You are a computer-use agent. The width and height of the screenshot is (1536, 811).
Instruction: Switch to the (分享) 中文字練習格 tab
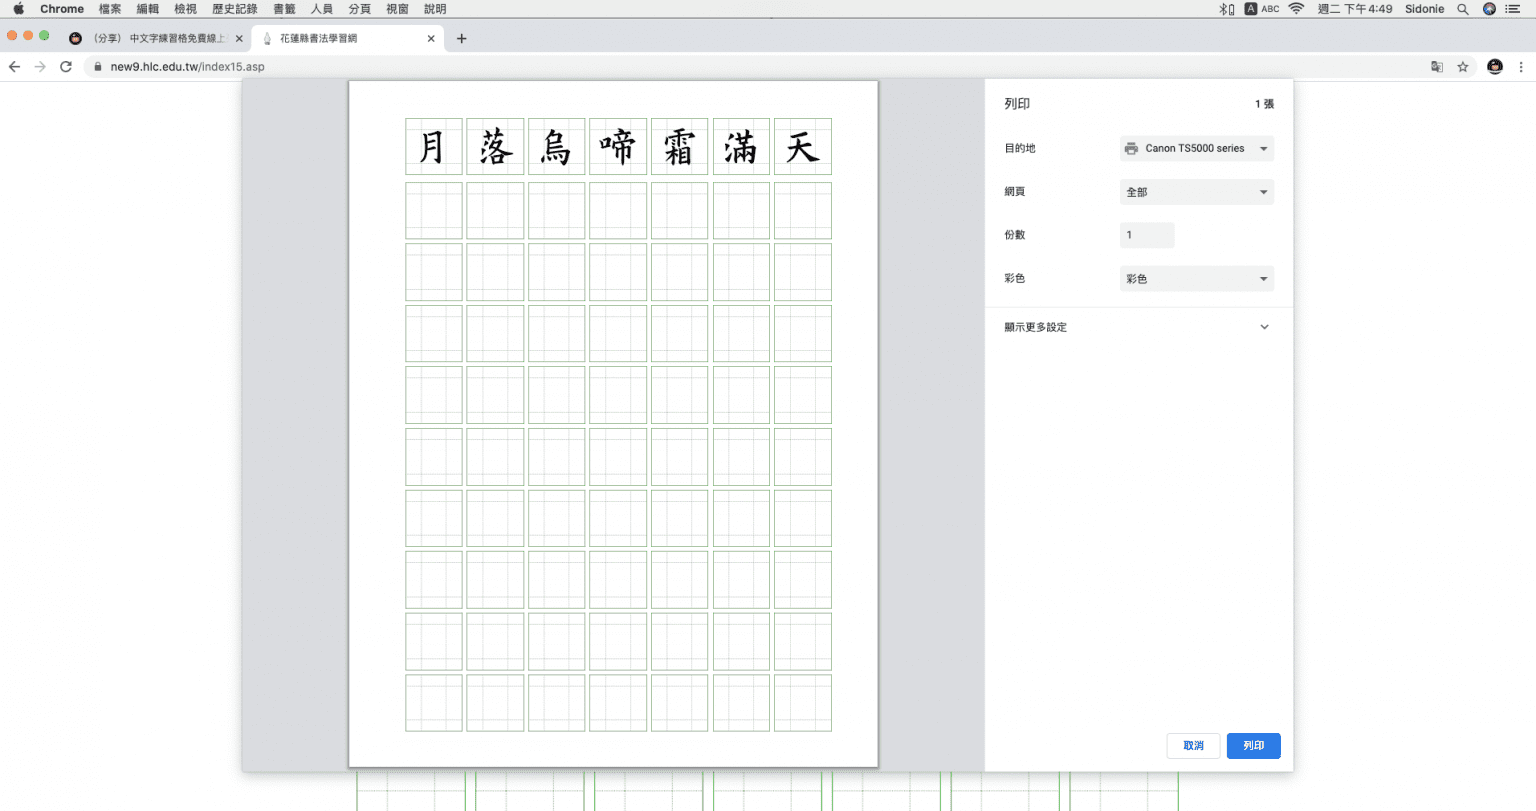pyautogui.click(x=155, y=39)
